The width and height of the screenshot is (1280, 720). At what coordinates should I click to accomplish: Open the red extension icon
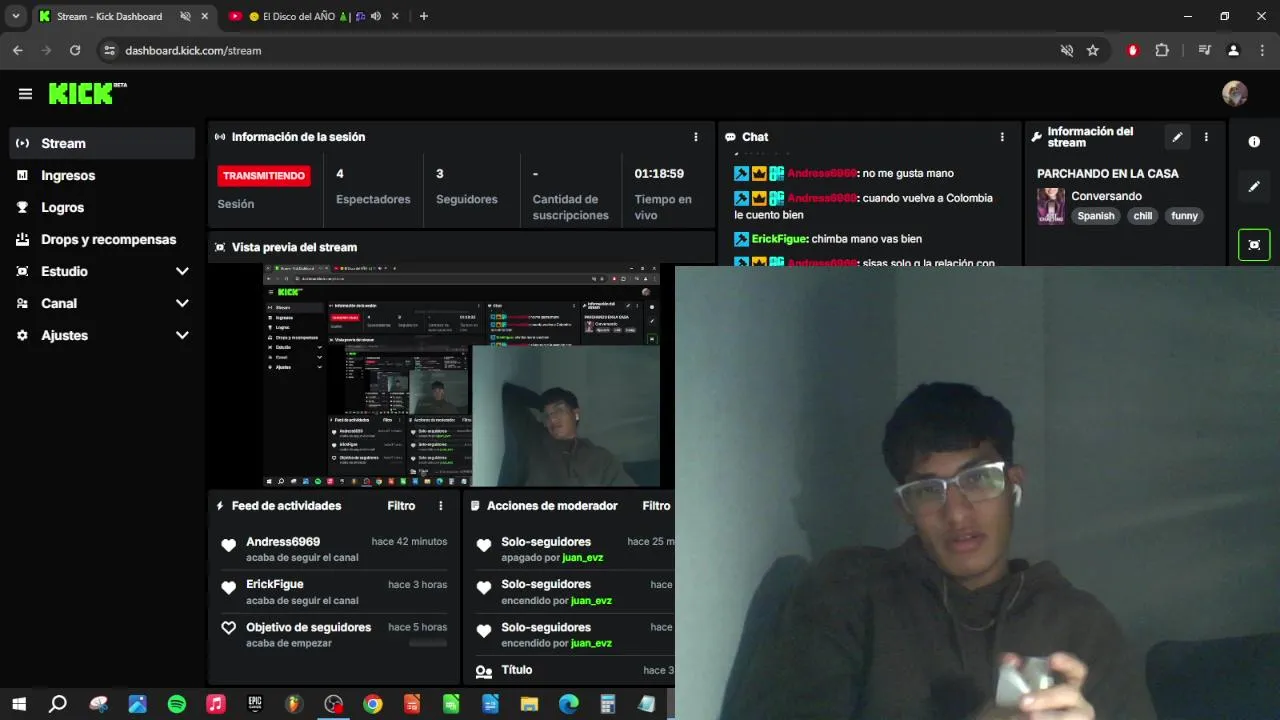[x=1133, y=50]
